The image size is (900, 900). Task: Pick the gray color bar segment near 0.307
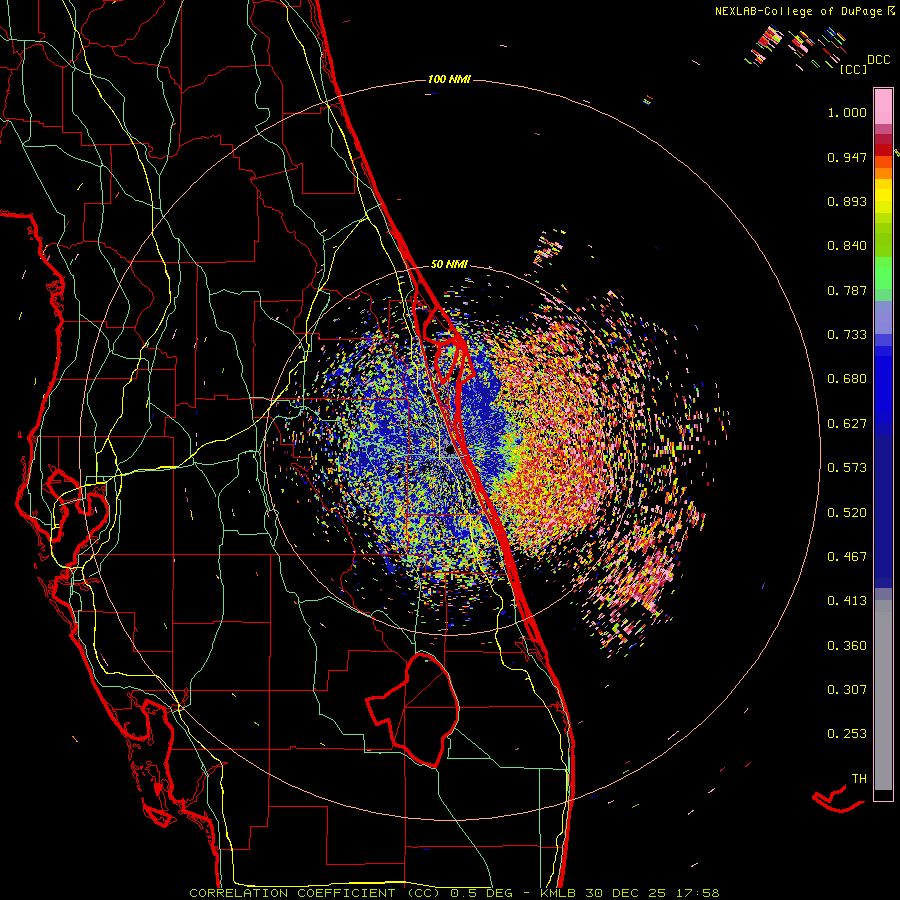pos(883,695)
